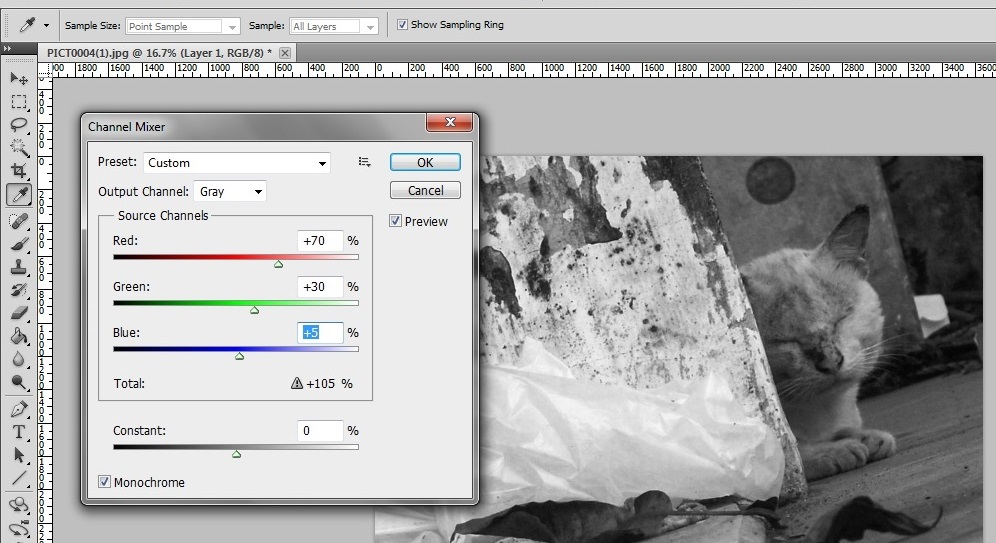Close the Channel Mixer dialog

pos(450,122)
